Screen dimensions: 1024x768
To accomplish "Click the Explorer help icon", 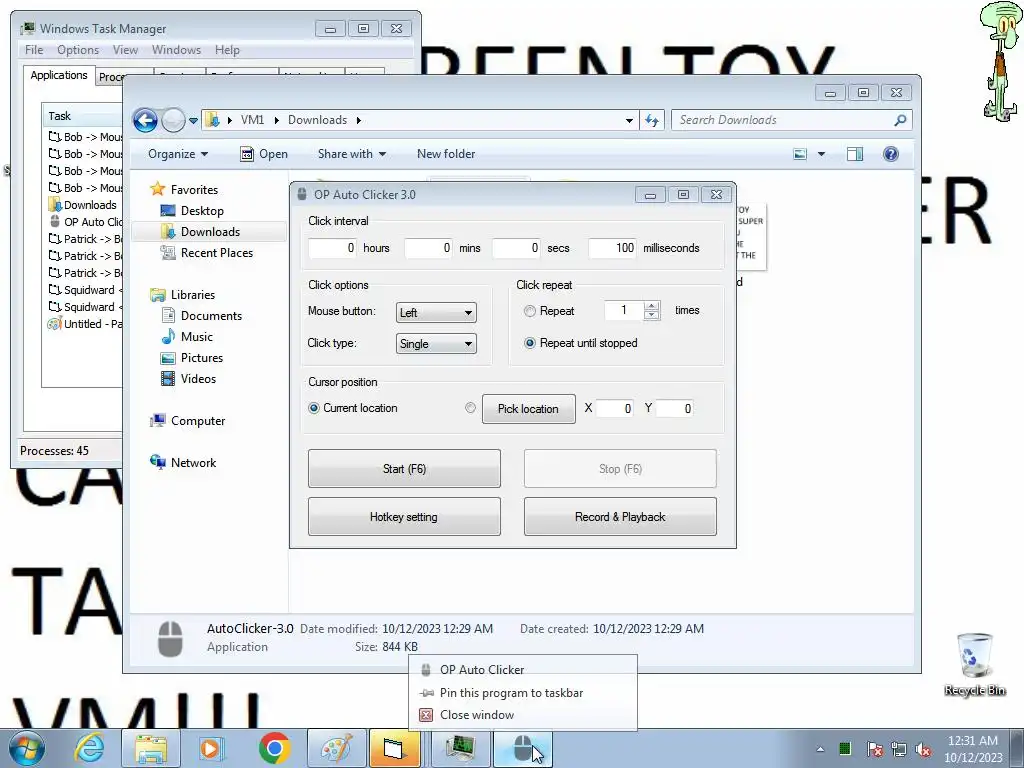I will pyautogui.click(x=891, y=154).
